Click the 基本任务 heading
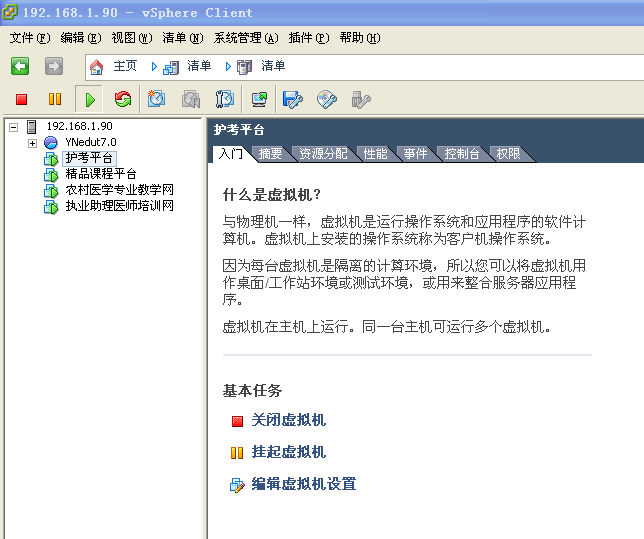 [x=252, y=391]
